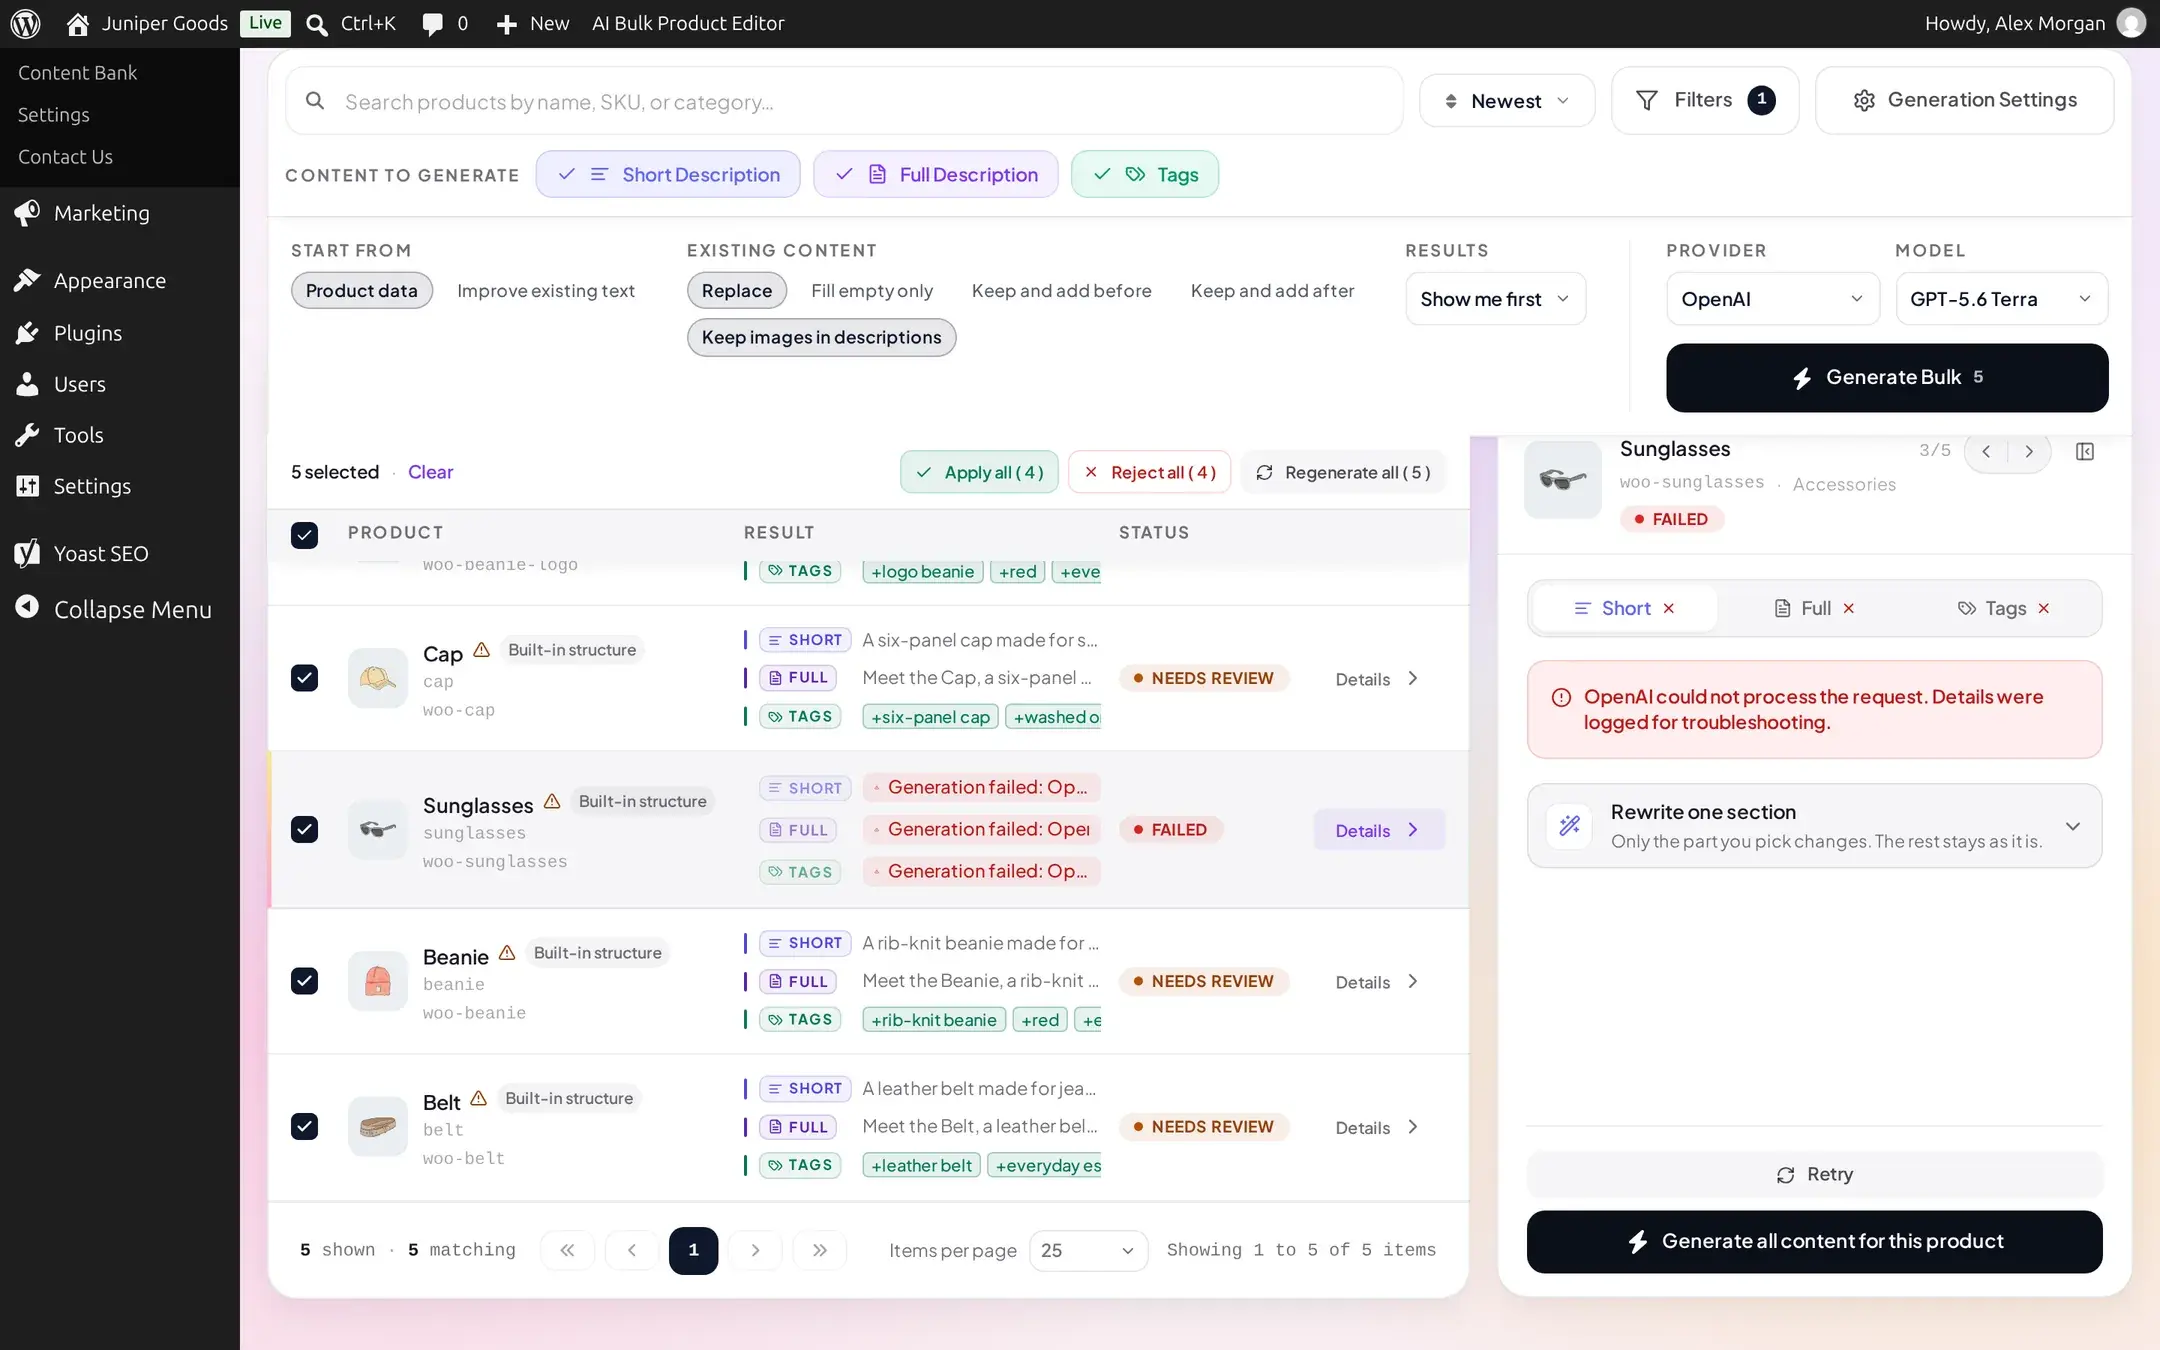Click the product search input field
The image size is (2160, 1350).
tap(844, 101)
